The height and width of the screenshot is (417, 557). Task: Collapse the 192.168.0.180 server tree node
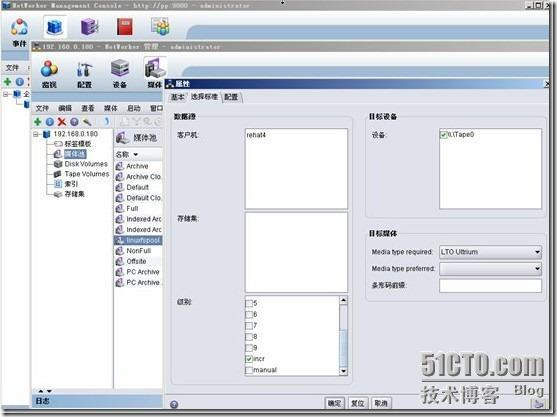[x=36, y=134]
